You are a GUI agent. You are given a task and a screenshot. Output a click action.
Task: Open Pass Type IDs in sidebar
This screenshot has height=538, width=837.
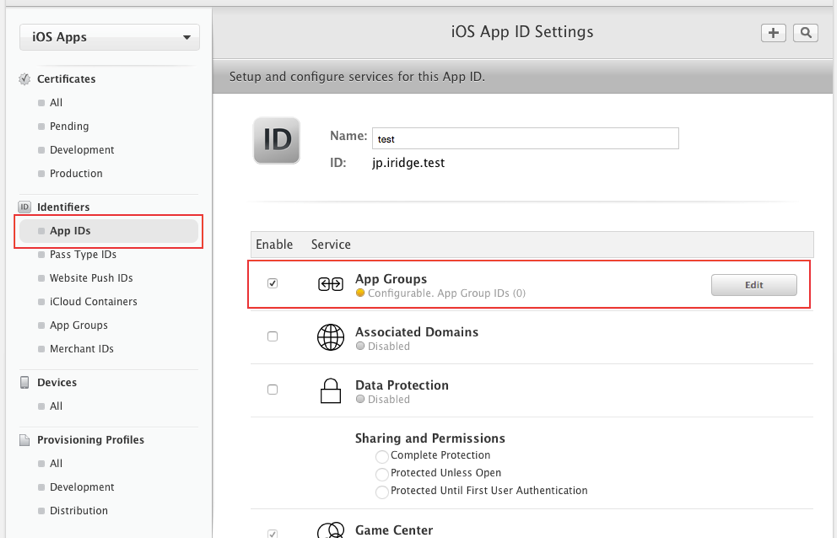83,255
